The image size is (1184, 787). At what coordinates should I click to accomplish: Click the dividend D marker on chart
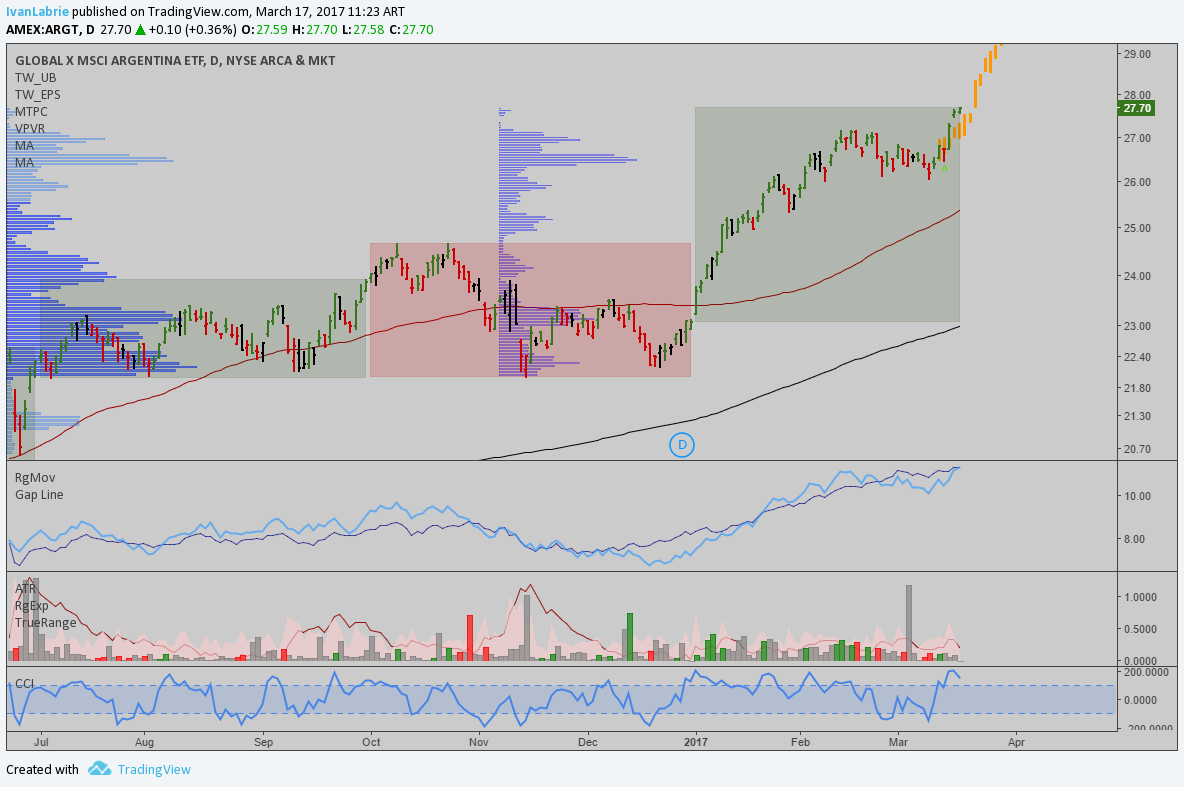(682, 445)
